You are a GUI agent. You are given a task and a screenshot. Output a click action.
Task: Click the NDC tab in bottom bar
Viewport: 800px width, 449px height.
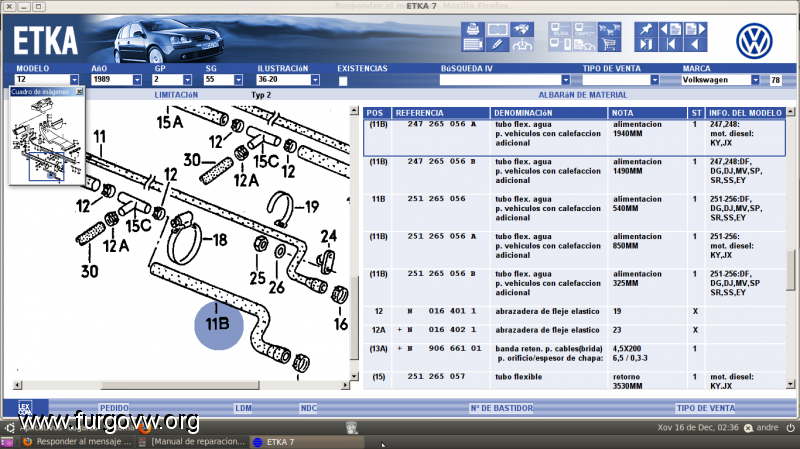click(x=309, y=408)
